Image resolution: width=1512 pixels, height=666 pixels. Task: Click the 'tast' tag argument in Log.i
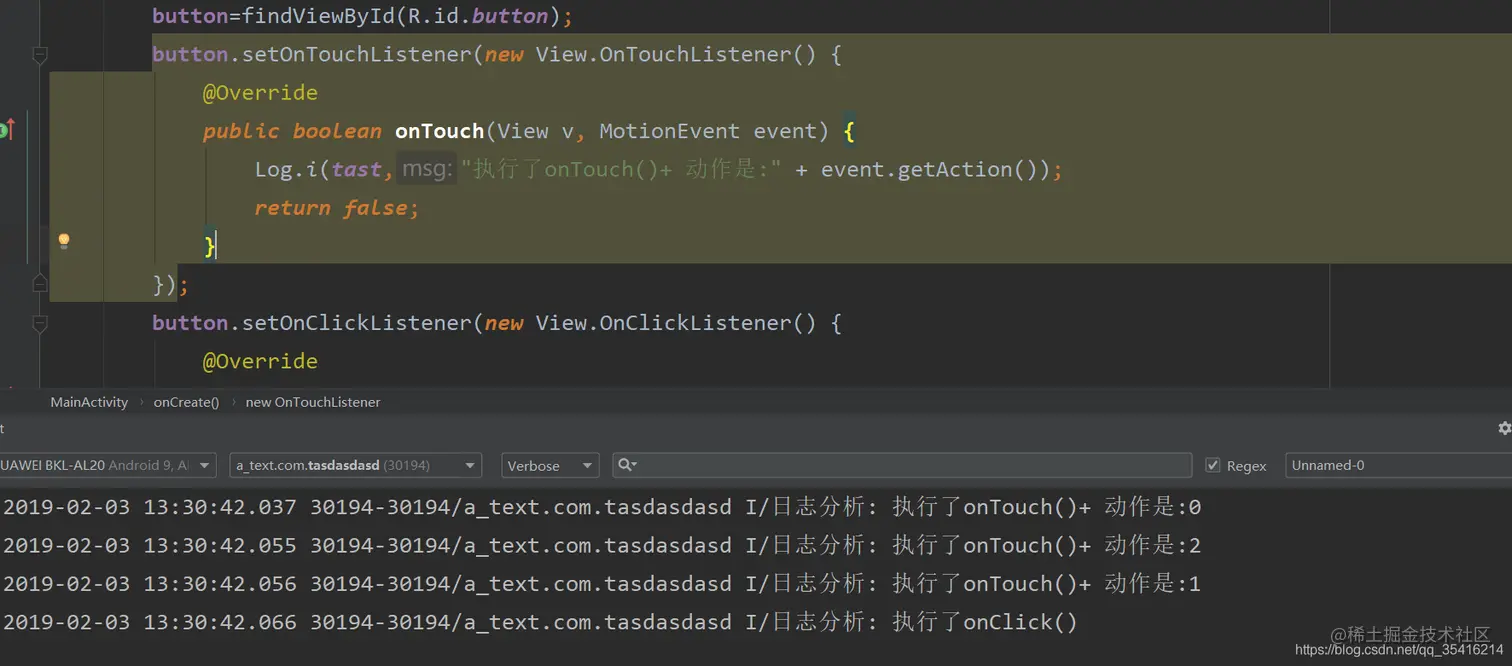tap(357, 169)
